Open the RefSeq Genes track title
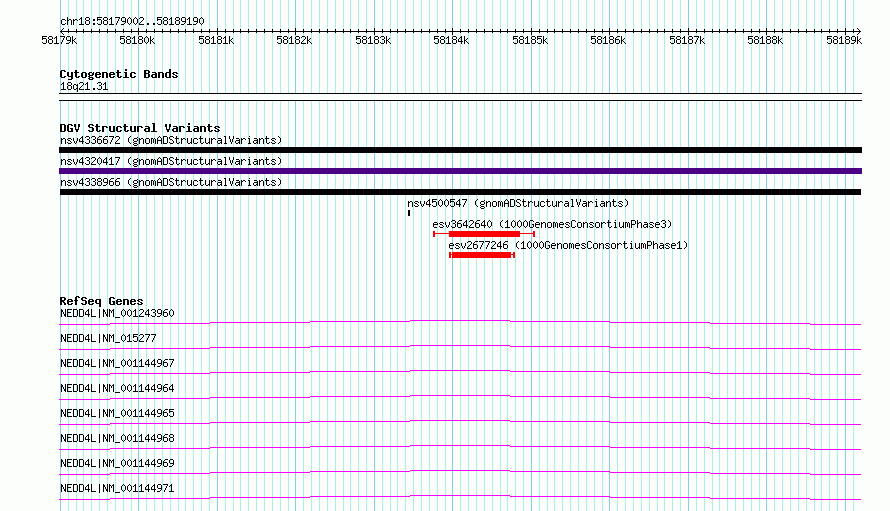 102,301
